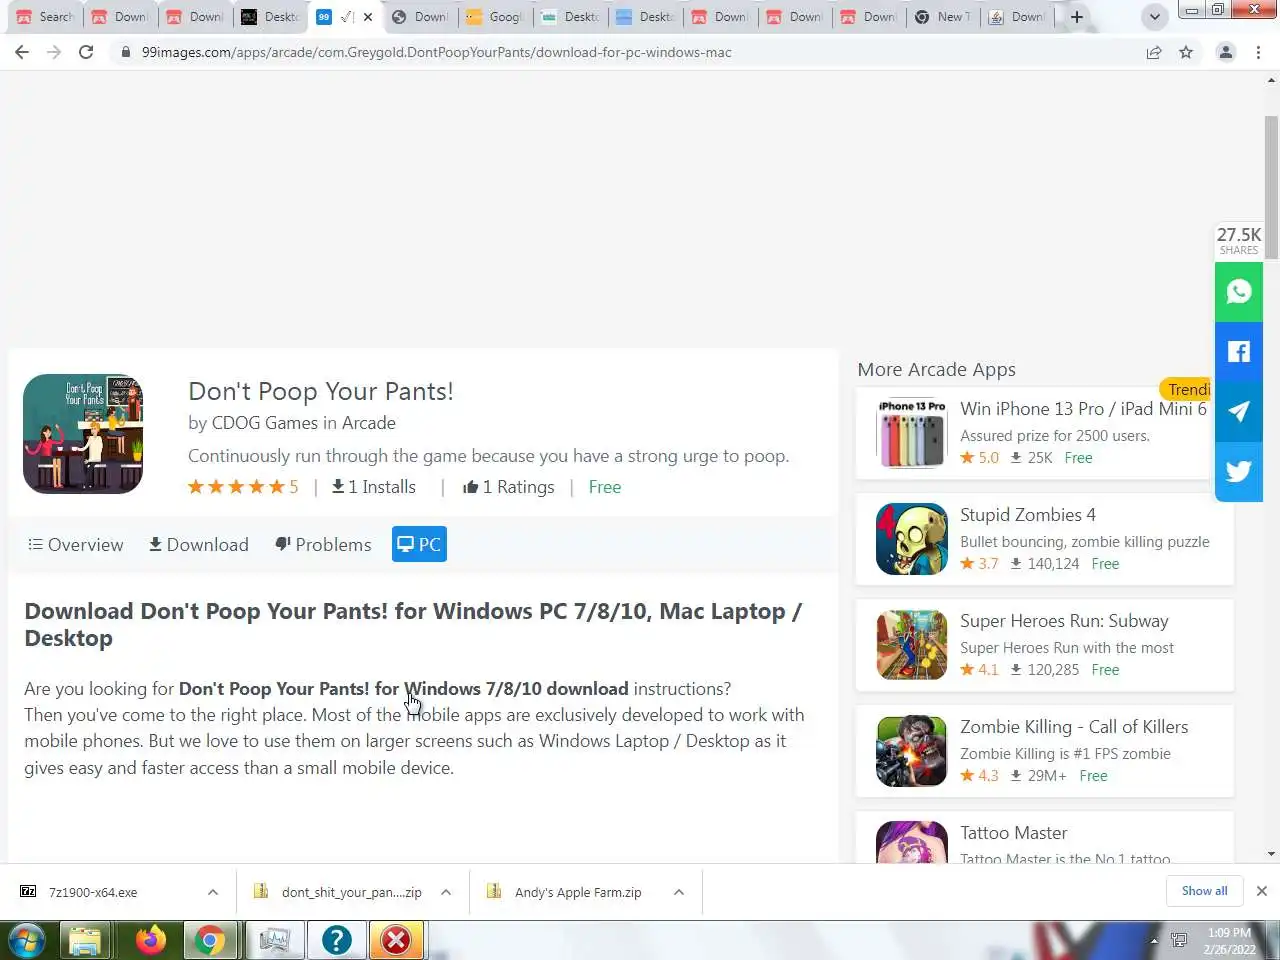The image size is (1280, 960).
Task: Open the downloaded 7z1900-x64.exe file
Action: (x=93, y=892)
